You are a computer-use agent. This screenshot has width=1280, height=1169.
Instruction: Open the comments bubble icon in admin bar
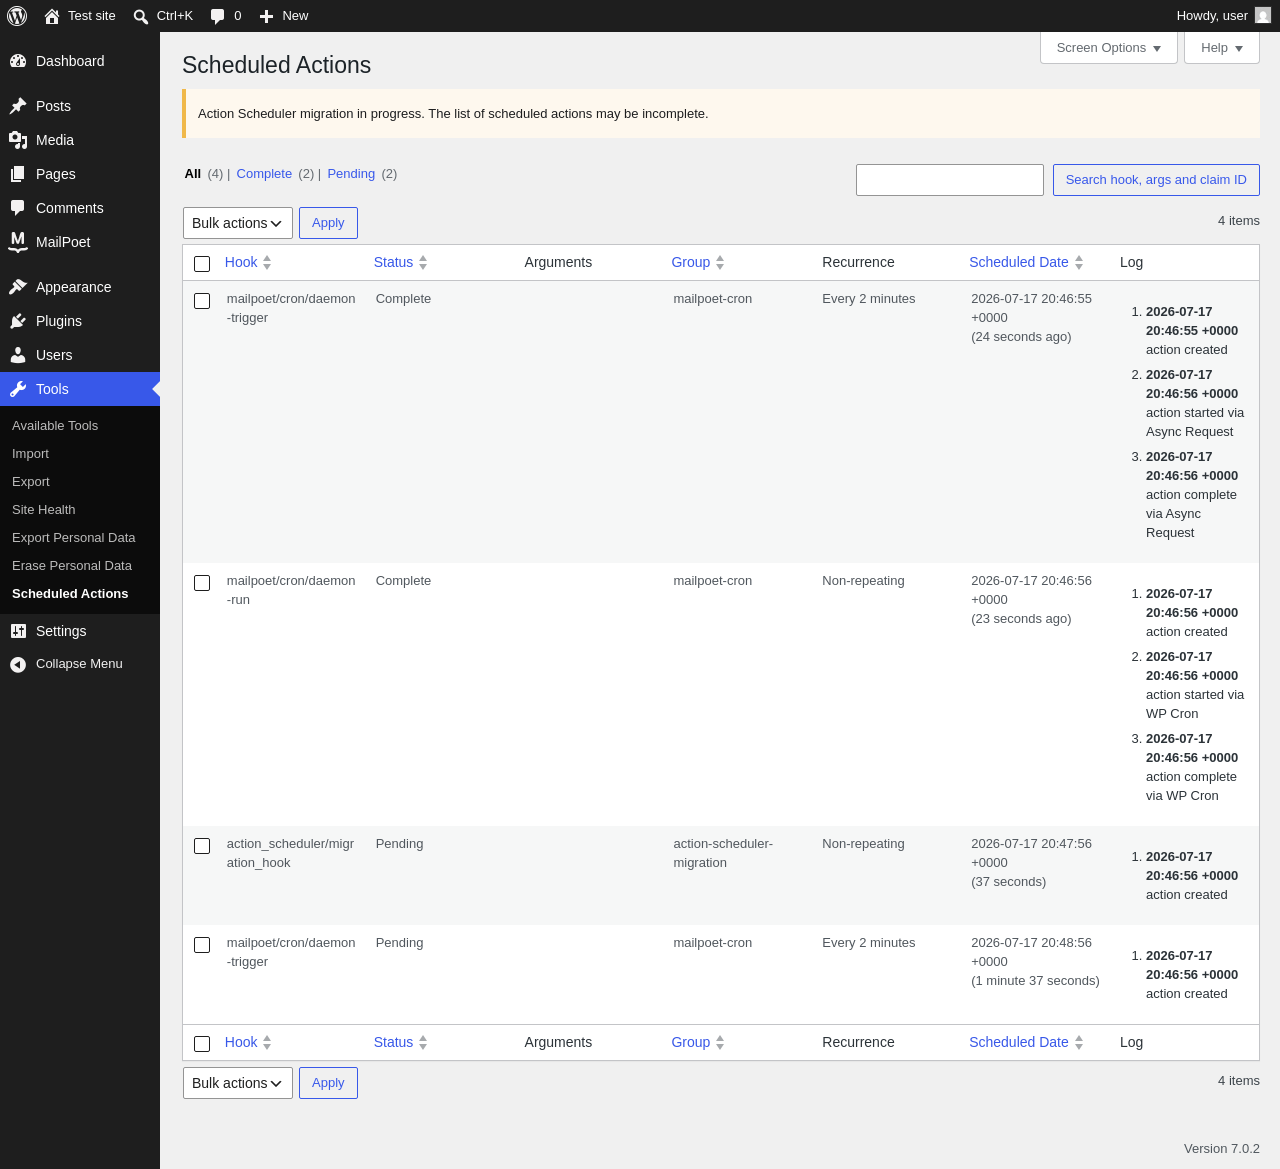217,16
